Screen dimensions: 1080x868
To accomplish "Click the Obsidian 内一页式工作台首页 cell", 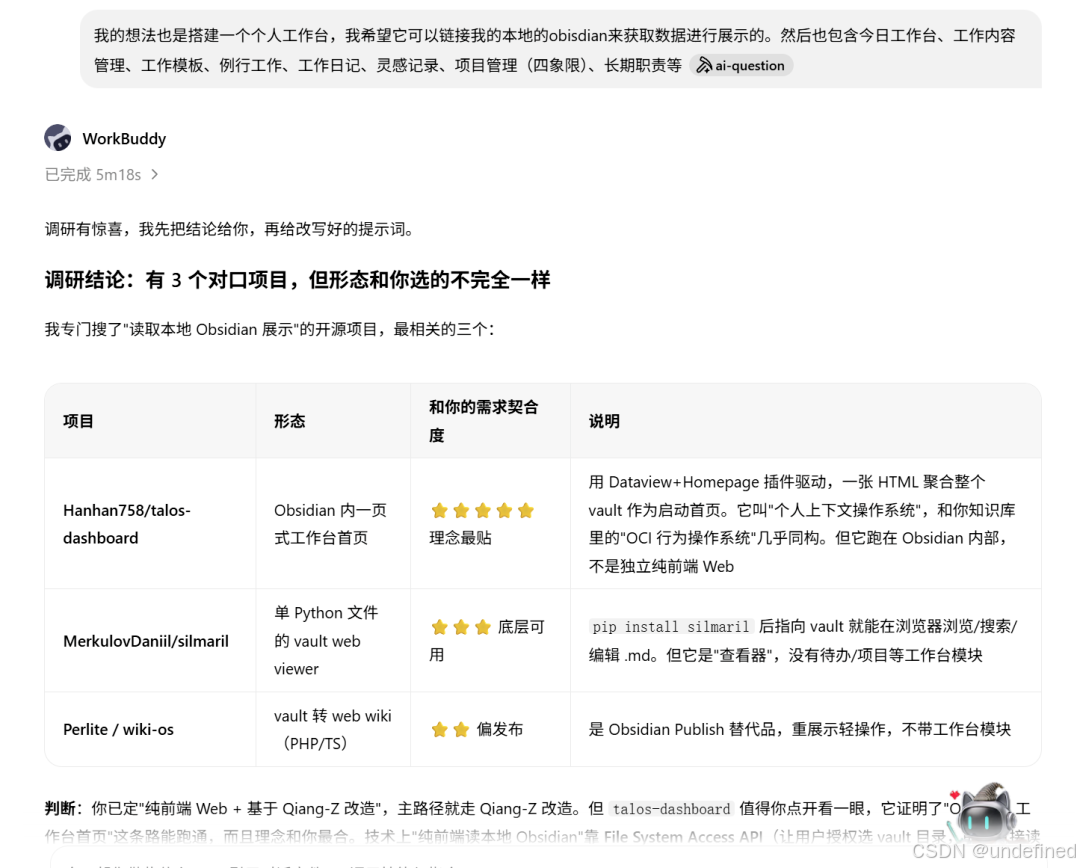I will (x=333, y=524).
